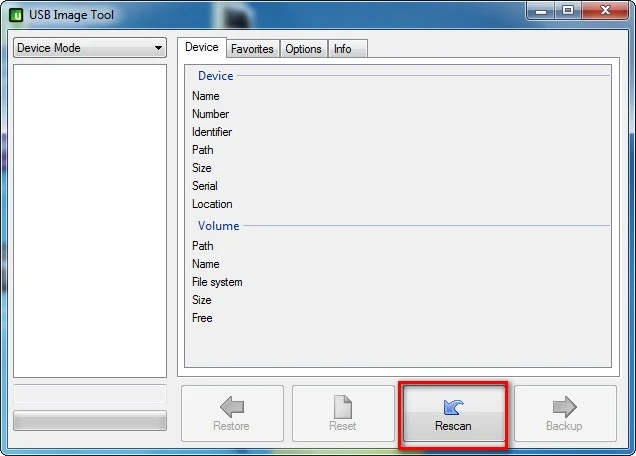Click the Rescan button
The image size is (636, 456).
click(x=453, y=413)
